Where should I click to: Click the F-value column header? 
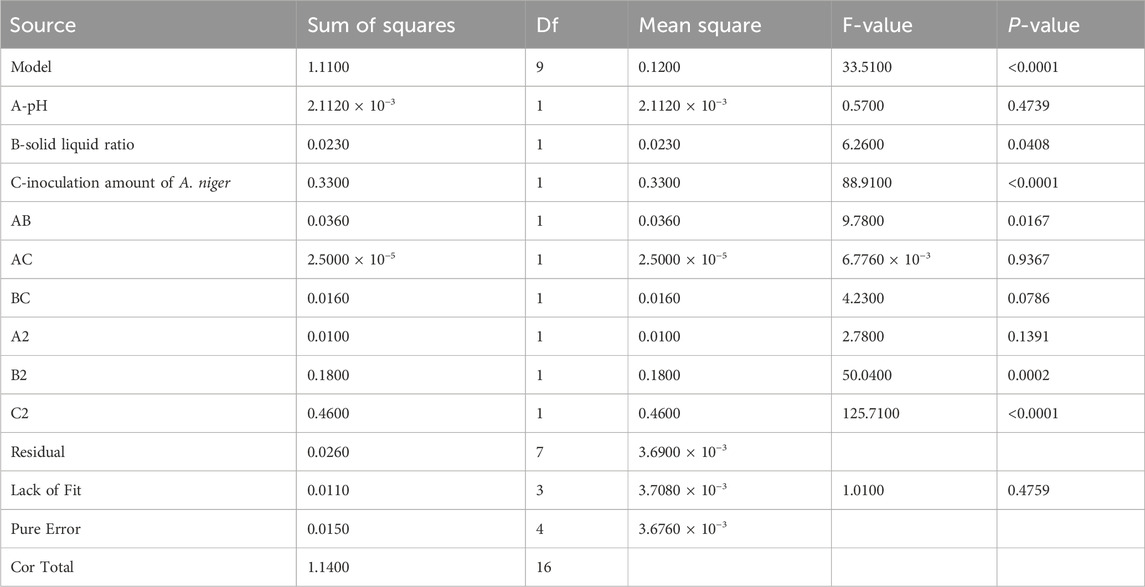(877, 25)
